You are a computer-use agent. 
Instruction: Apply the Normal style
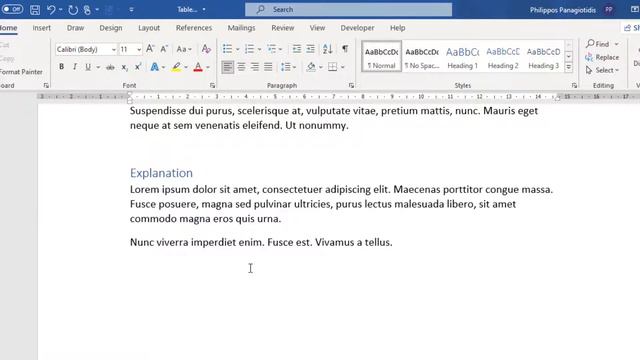pos(382,57)
